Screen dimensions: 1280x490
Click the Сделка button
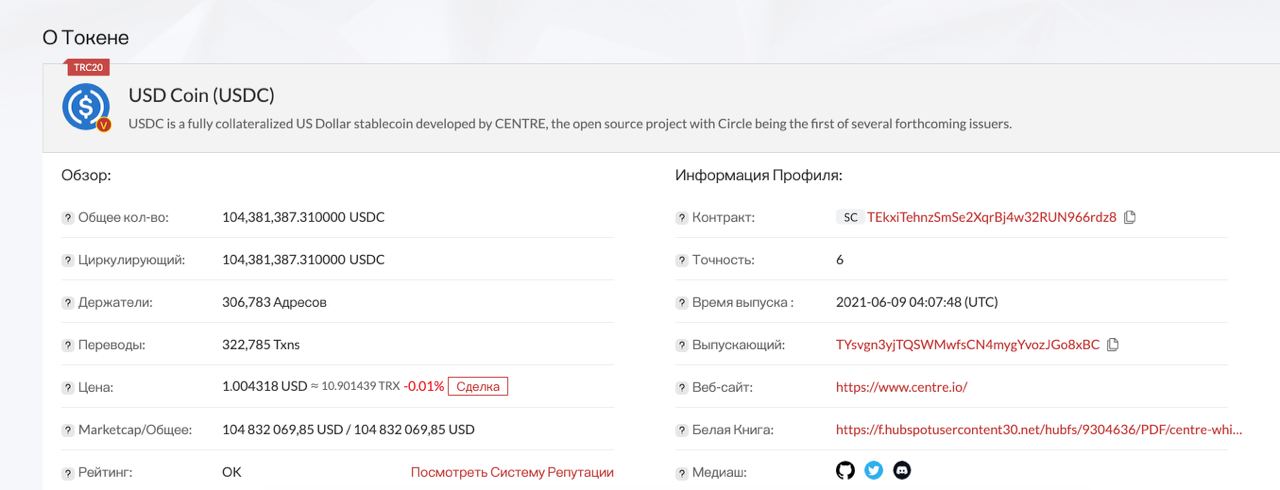point(478,386)
